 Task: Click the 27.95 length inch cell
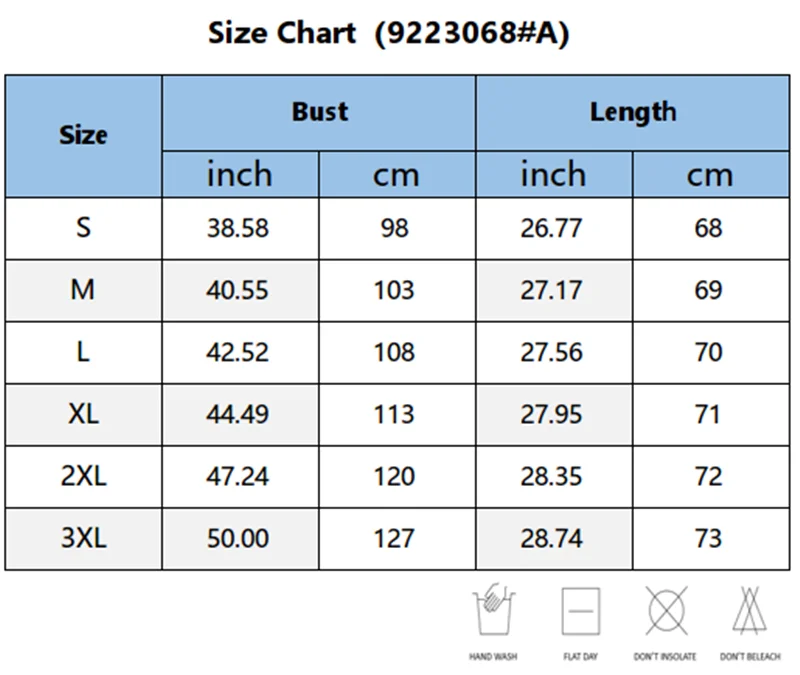click(x=551, y=414)
